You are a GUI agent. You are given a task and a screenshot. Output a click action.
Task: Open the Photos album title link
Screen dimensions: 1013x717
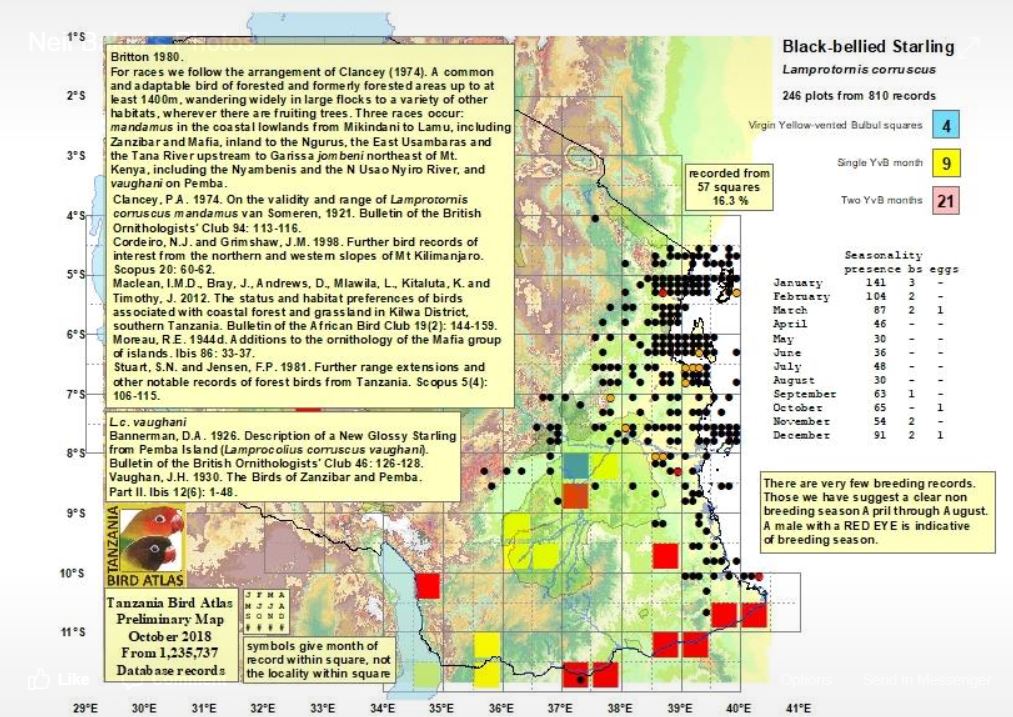tap(215, 42)
